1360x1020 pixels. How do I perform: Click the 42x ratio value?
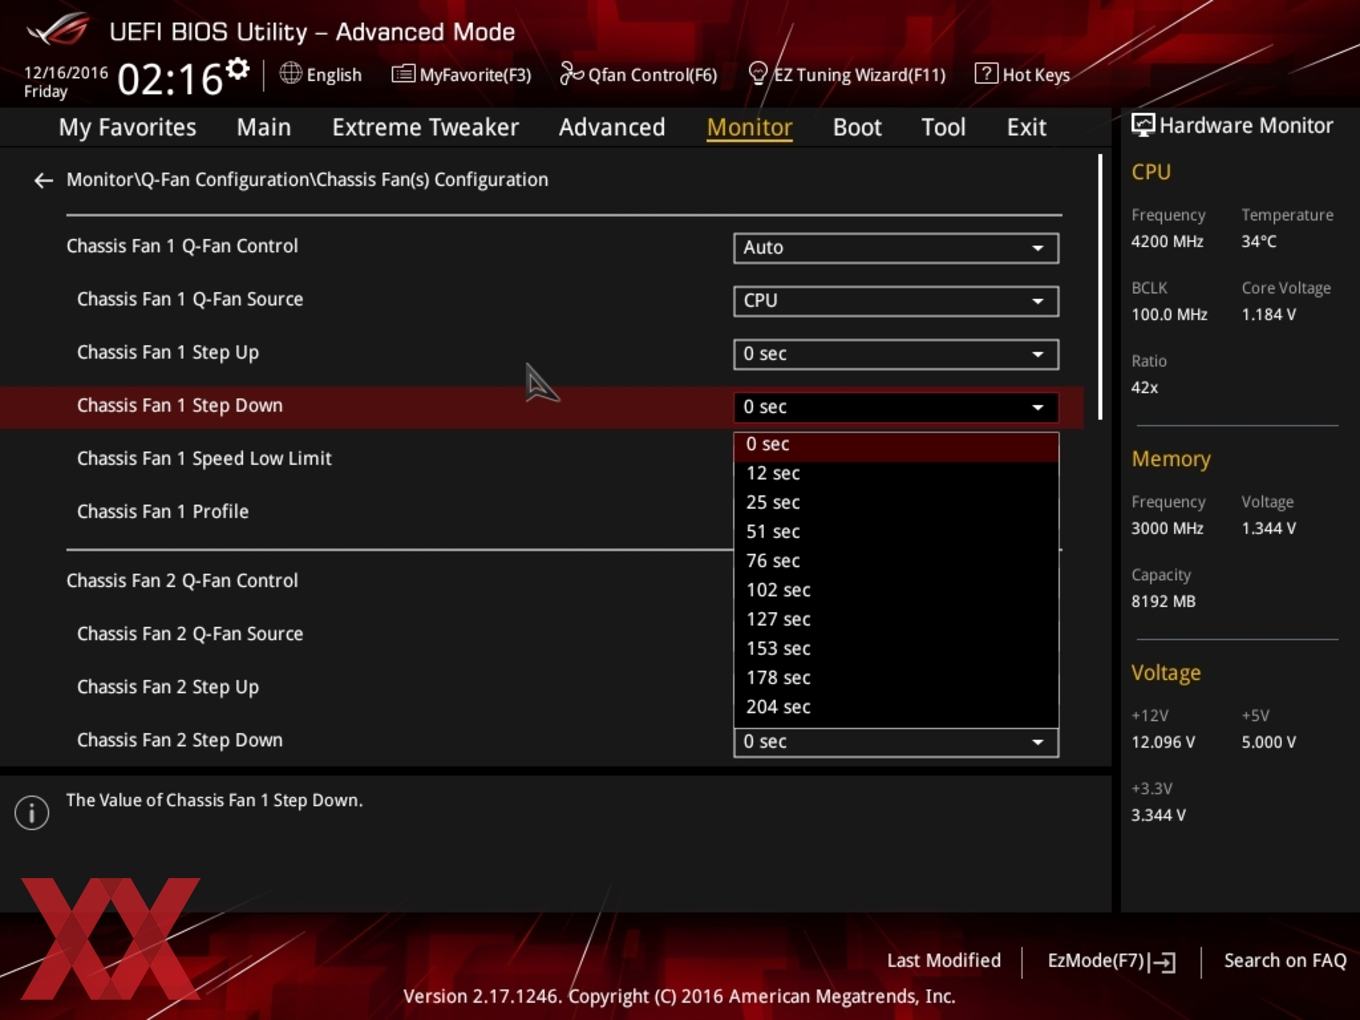(1145, 388)
